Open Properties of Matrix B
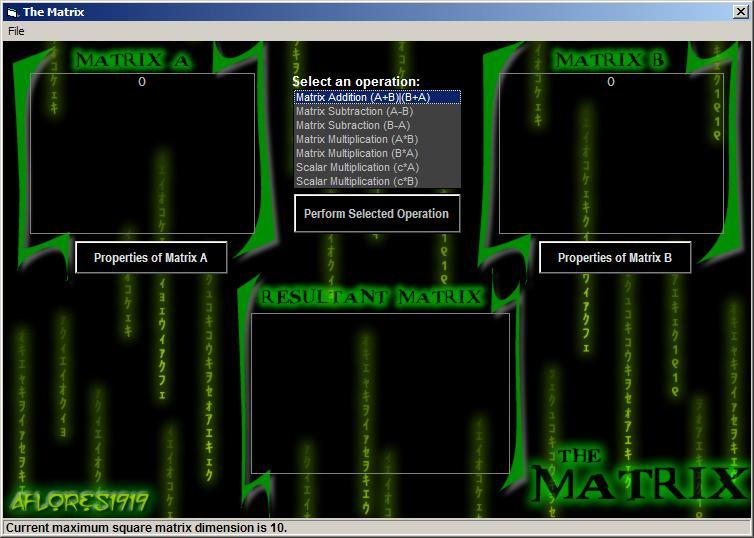Viewport: 754px width, 538px height. (615, 258)
